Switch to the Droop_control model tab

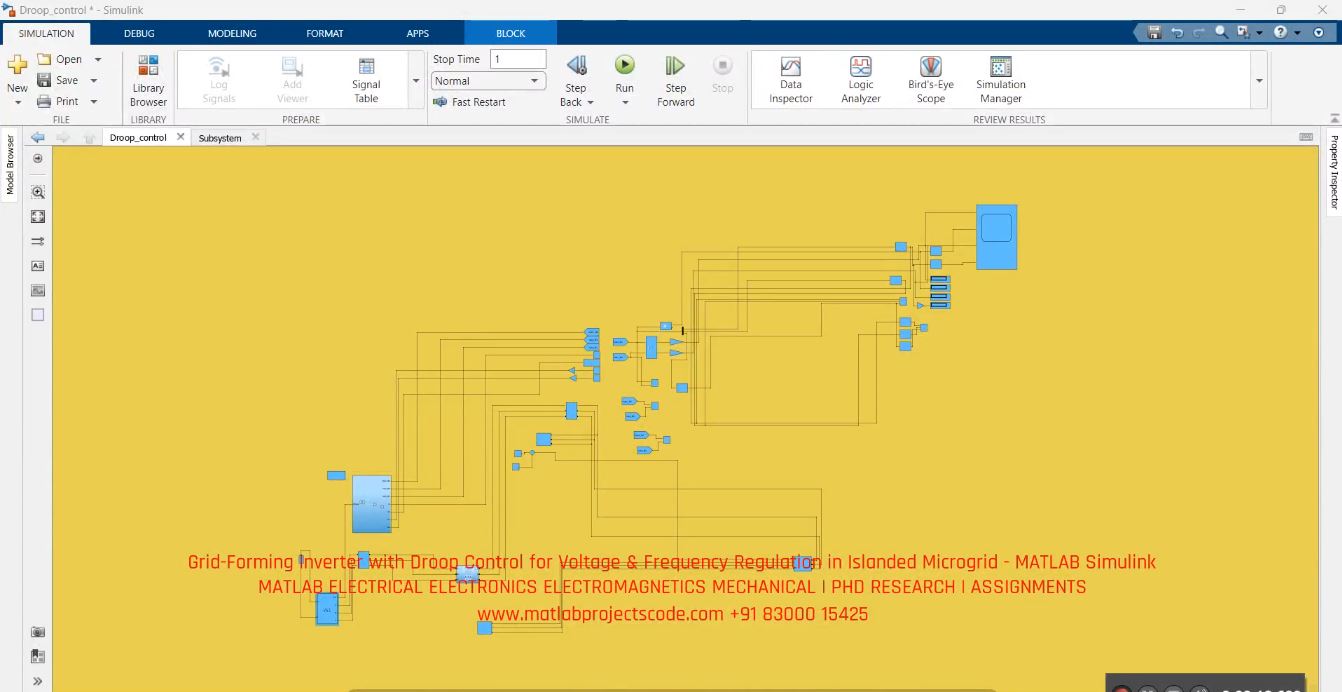[138, 138]
